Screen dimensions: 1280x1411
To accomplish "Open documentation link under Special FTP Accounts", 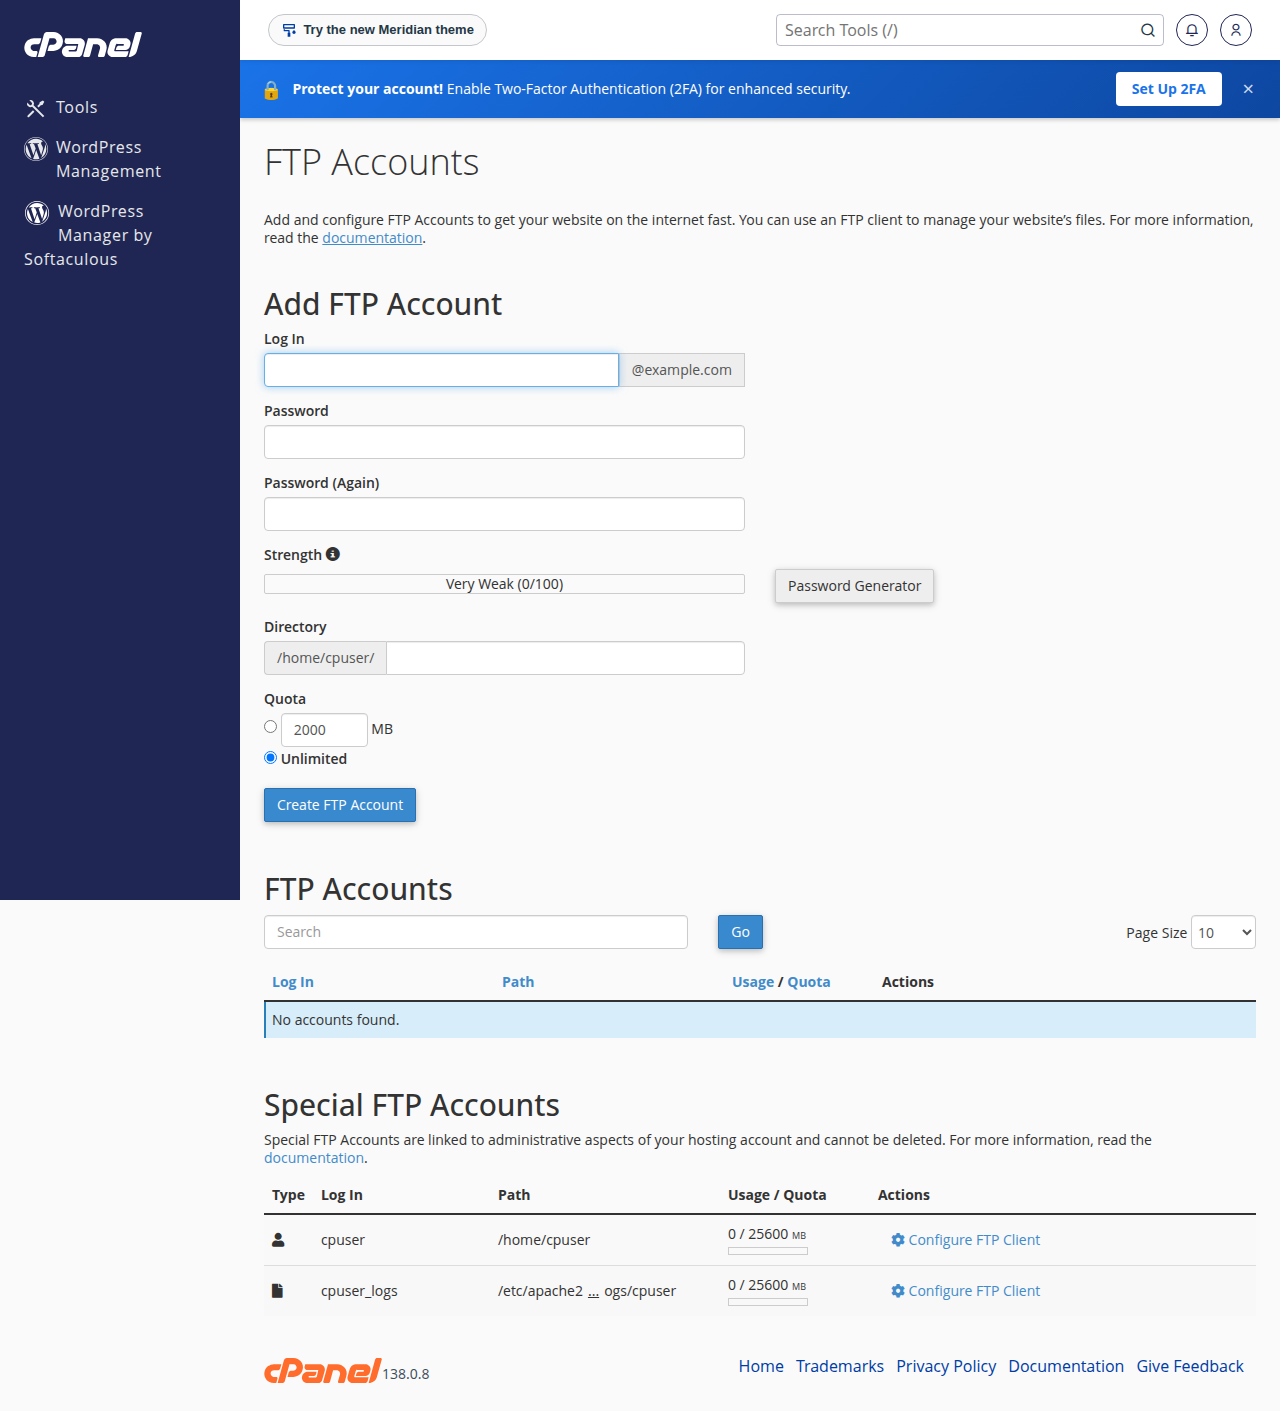I will [x=314, y=1158].
